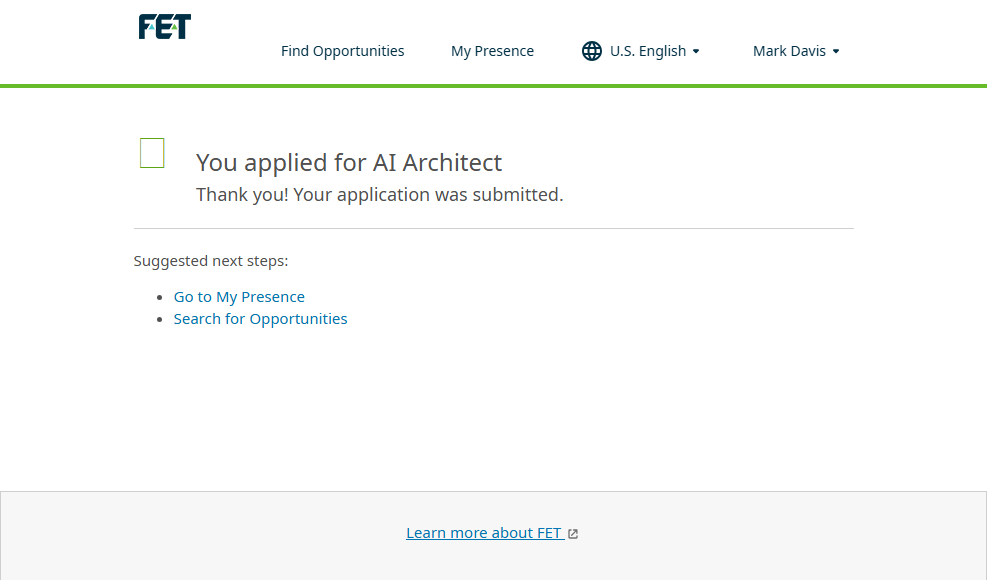Image resolution: width=987 pixels, height=581 pixels.
Task: Follow the Go to My Presence link
Action: [x=239, y=297]
